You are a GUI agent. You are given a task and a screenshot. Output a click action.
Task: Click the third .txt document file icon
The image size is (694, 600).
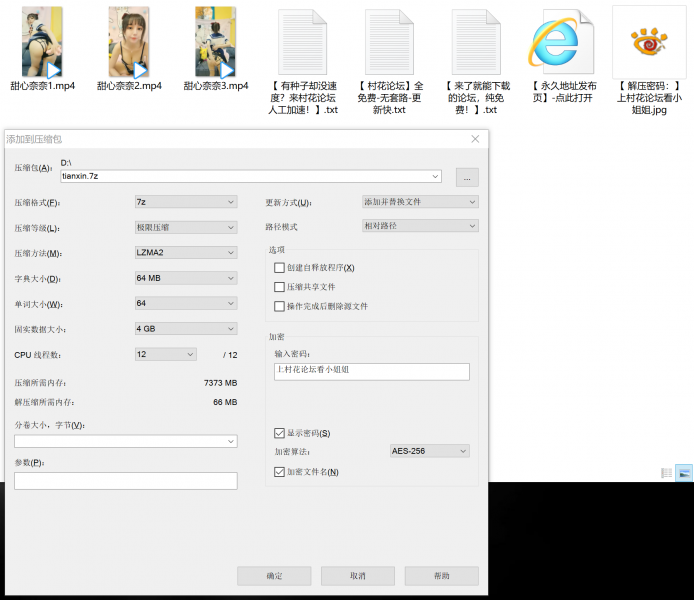tap(476, 42)
